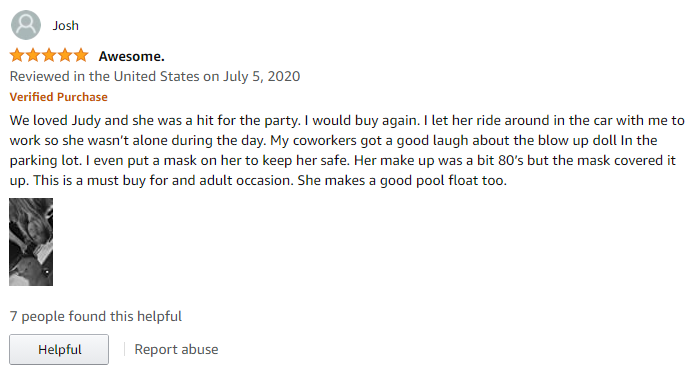Open reviewer name Josh's profile
Screen dimensions: 695x367
tap(66, 26)
